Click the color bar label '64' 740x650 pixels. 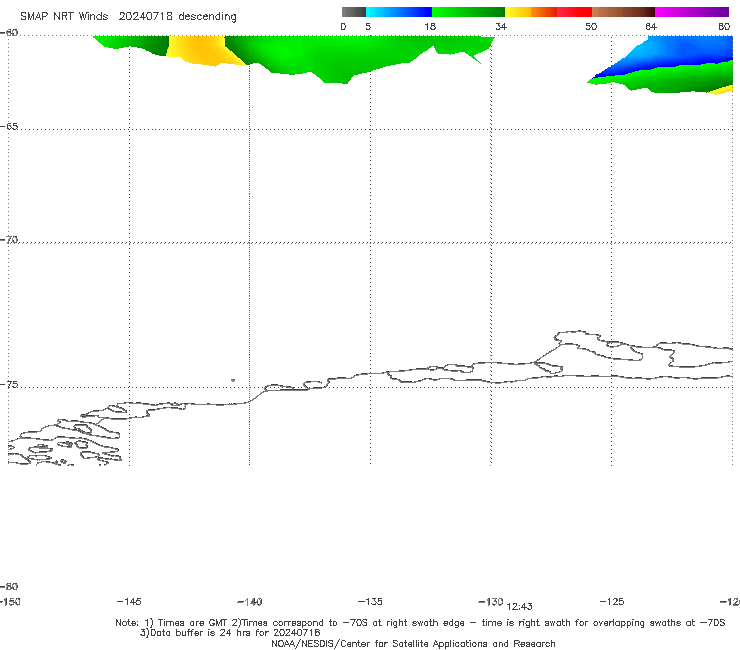tap(651, 27)
